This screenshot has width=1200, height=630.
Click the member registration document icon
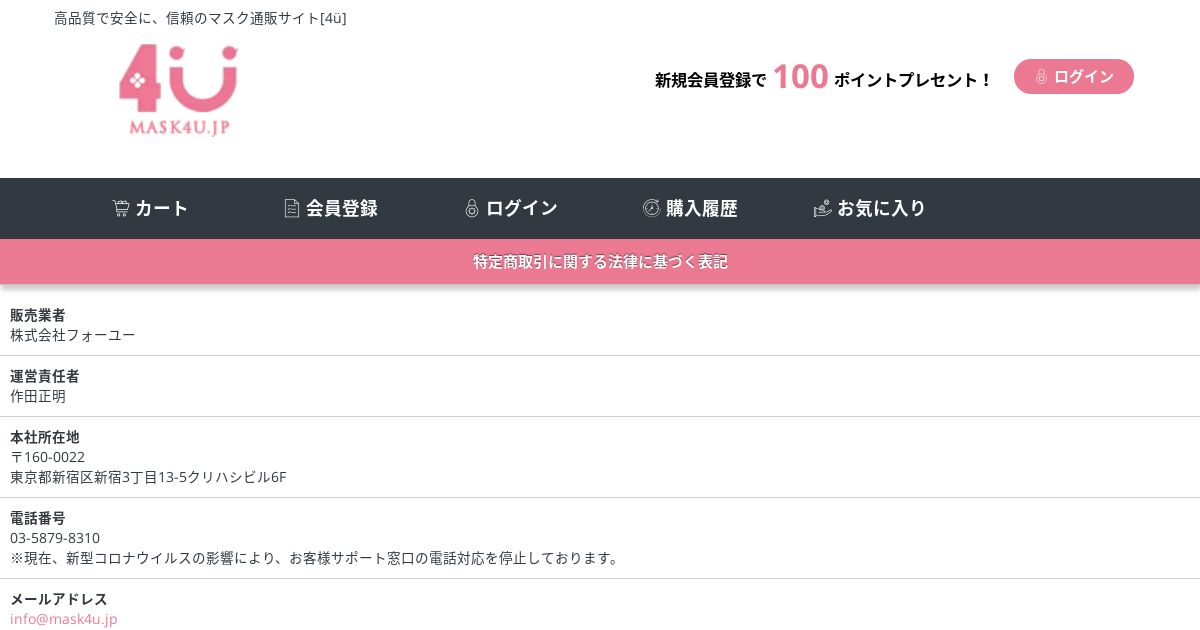pos(292,208)
